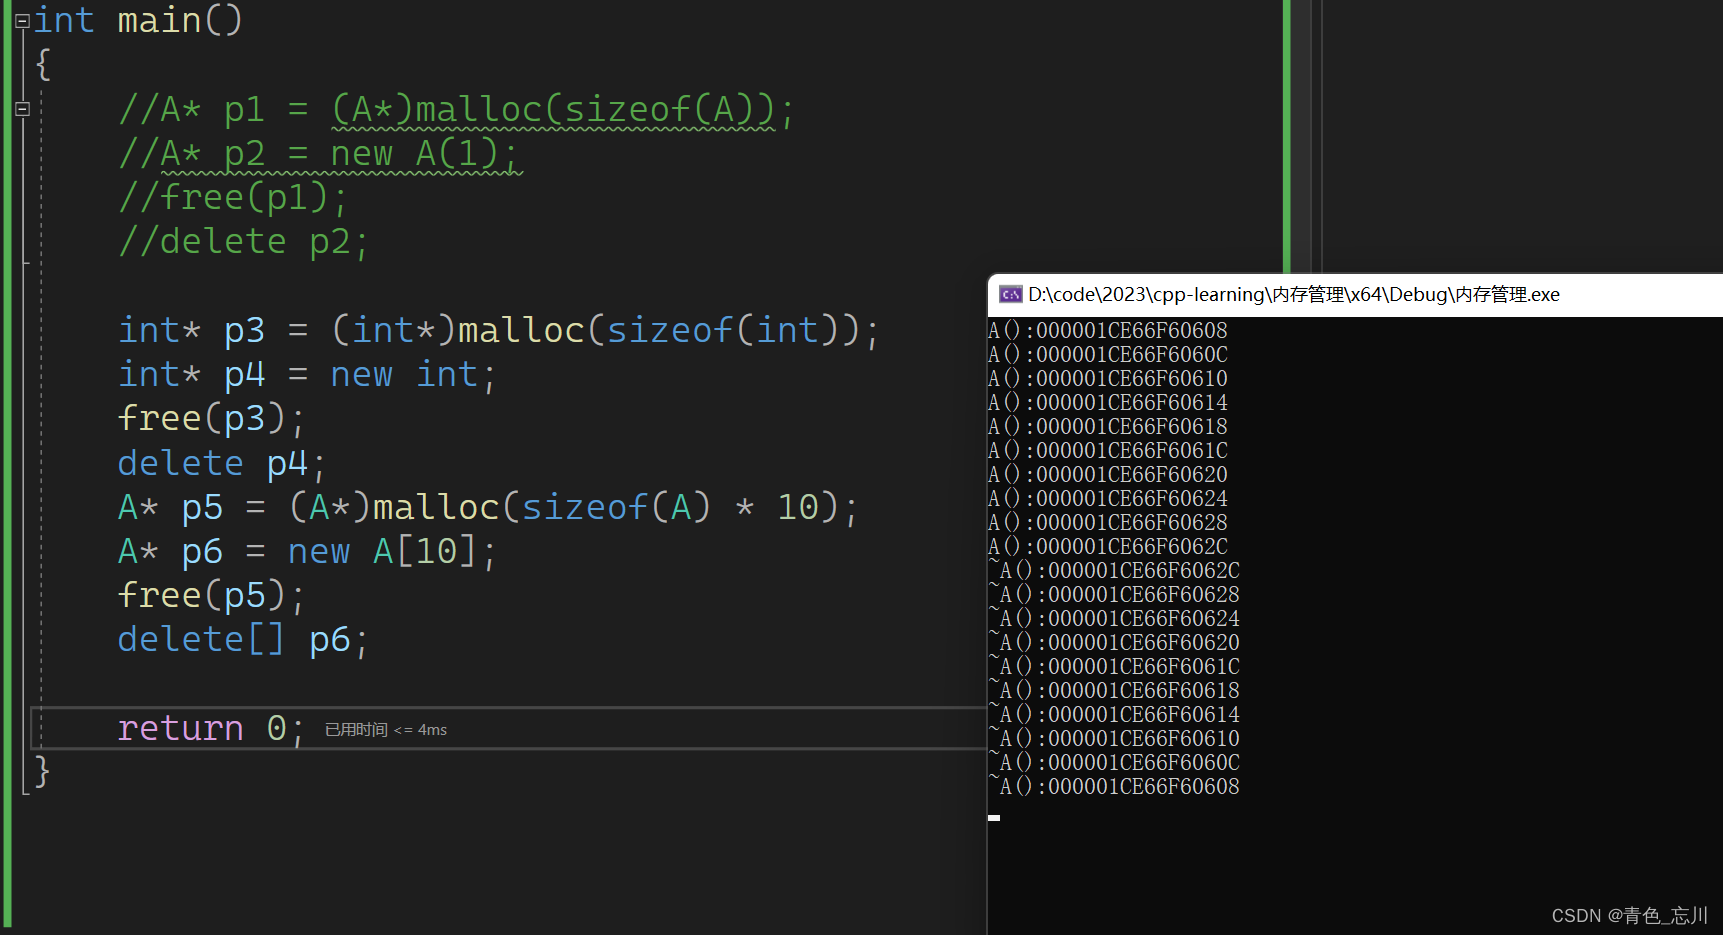Click the '//delete p2;' comment line
This screenshot has height=935, width=1723.
(244, 241)
